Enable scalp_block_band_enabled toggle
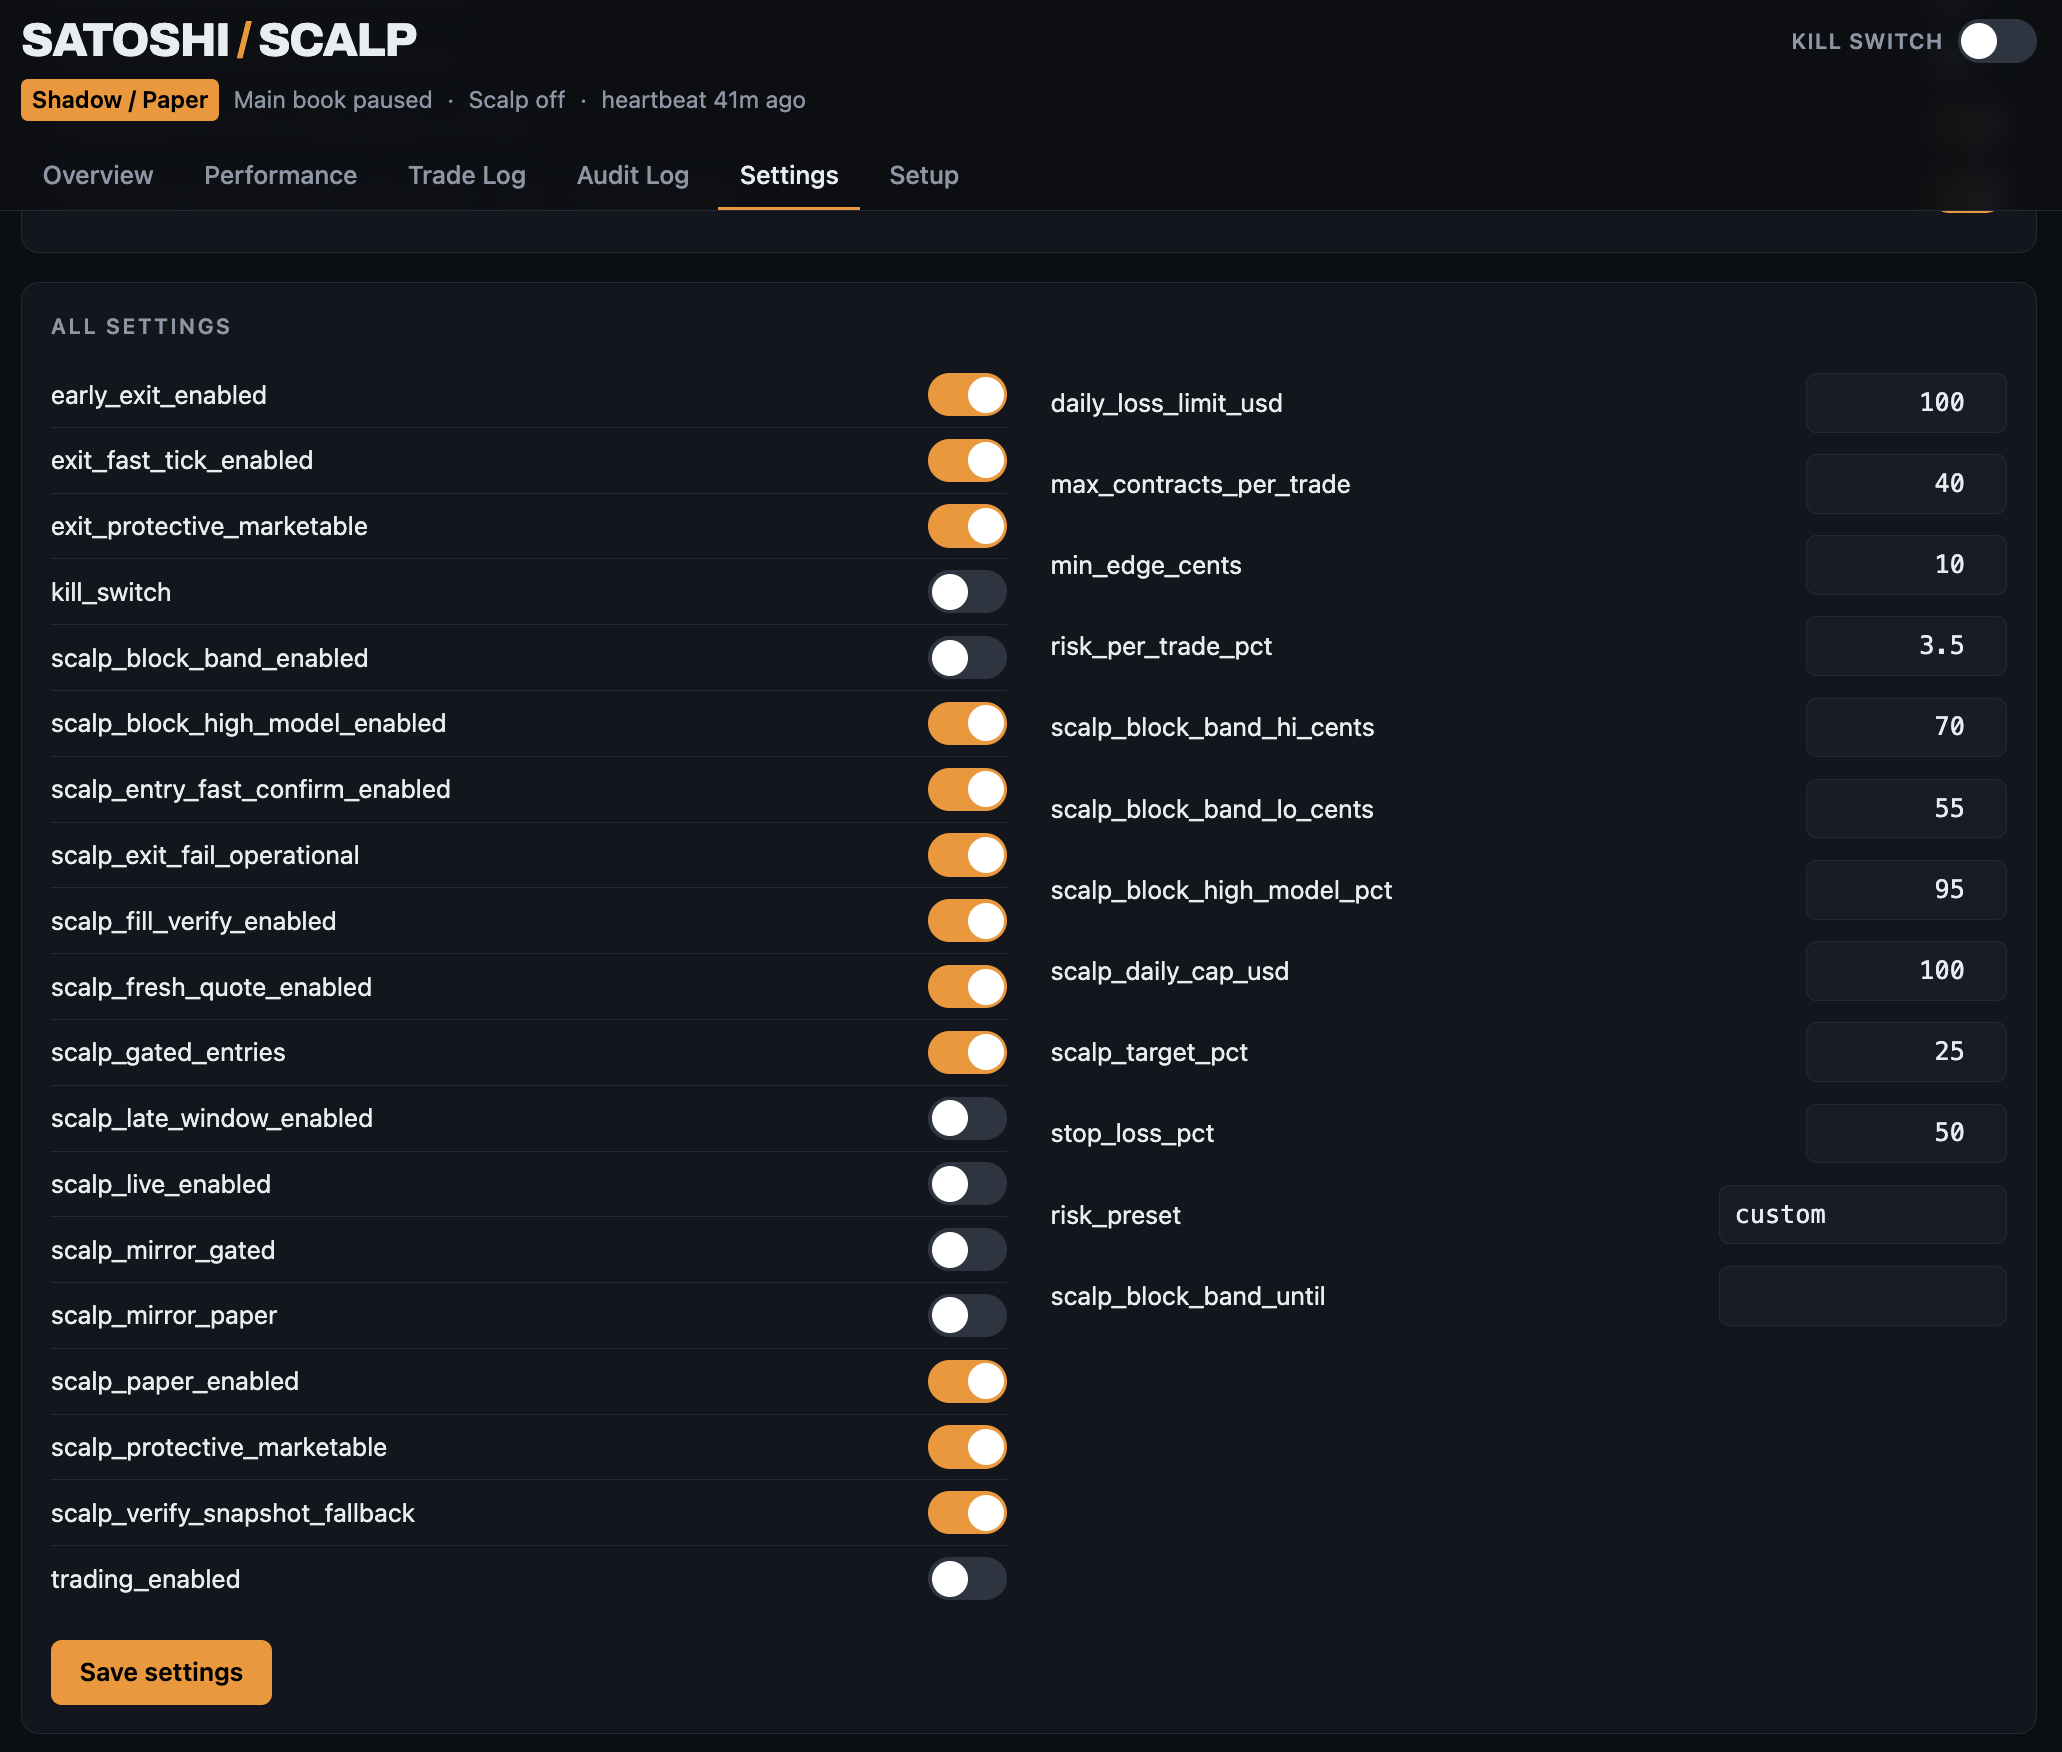 tap(967, 658)
